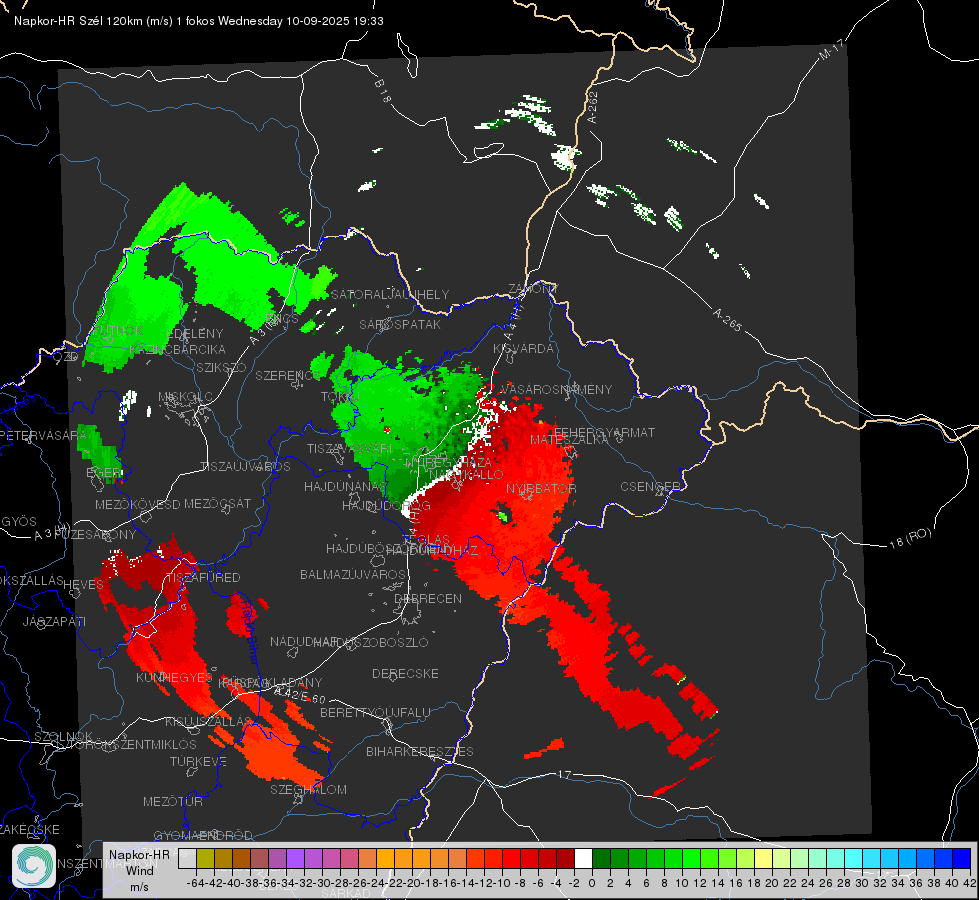The image size is (979, 900).
Task: Click the TISZAÚJVÁROS label
Action: [x=245, y=467]
